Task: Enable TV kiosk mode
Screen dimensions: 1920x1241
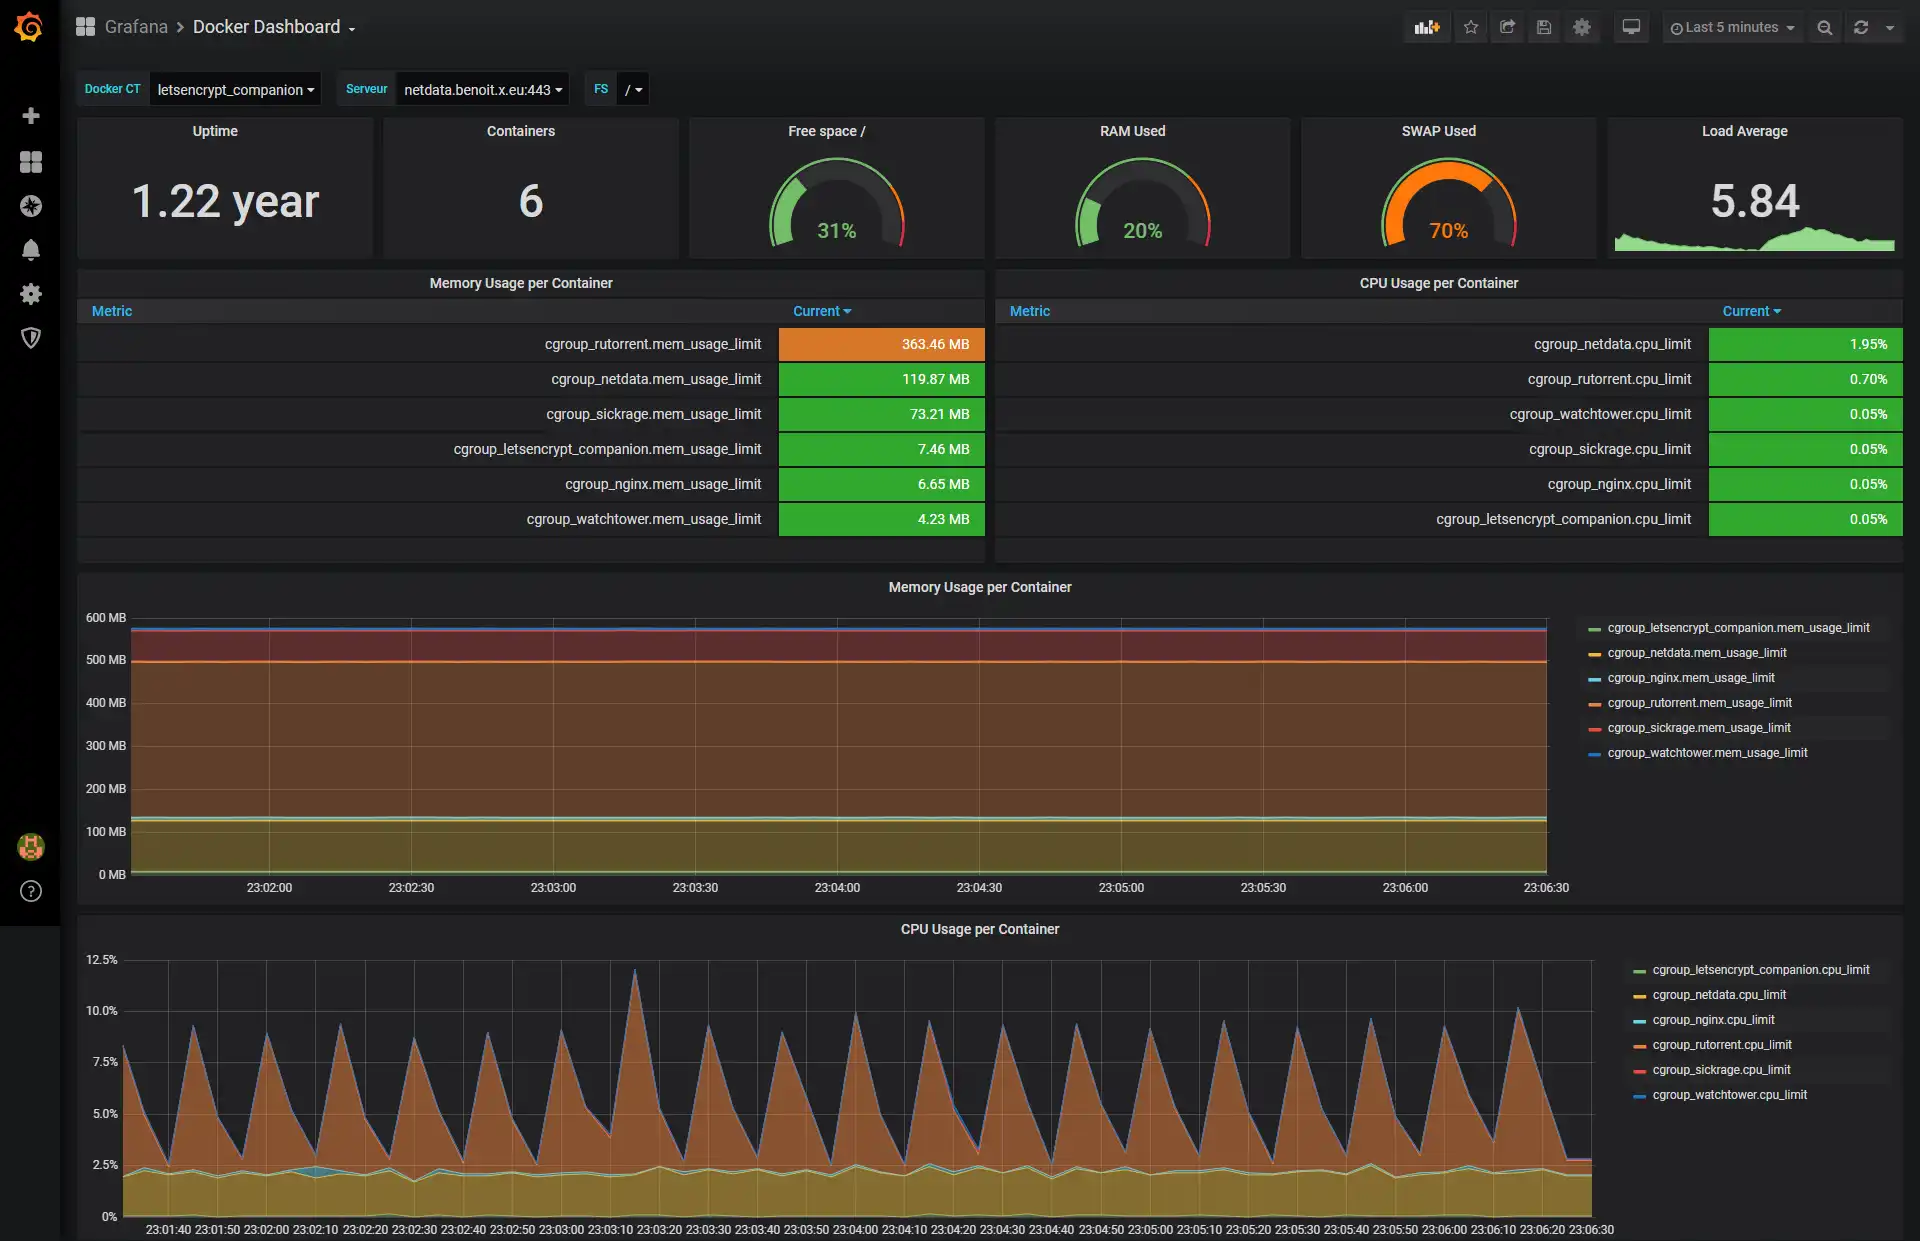Action: (1631, 27)
